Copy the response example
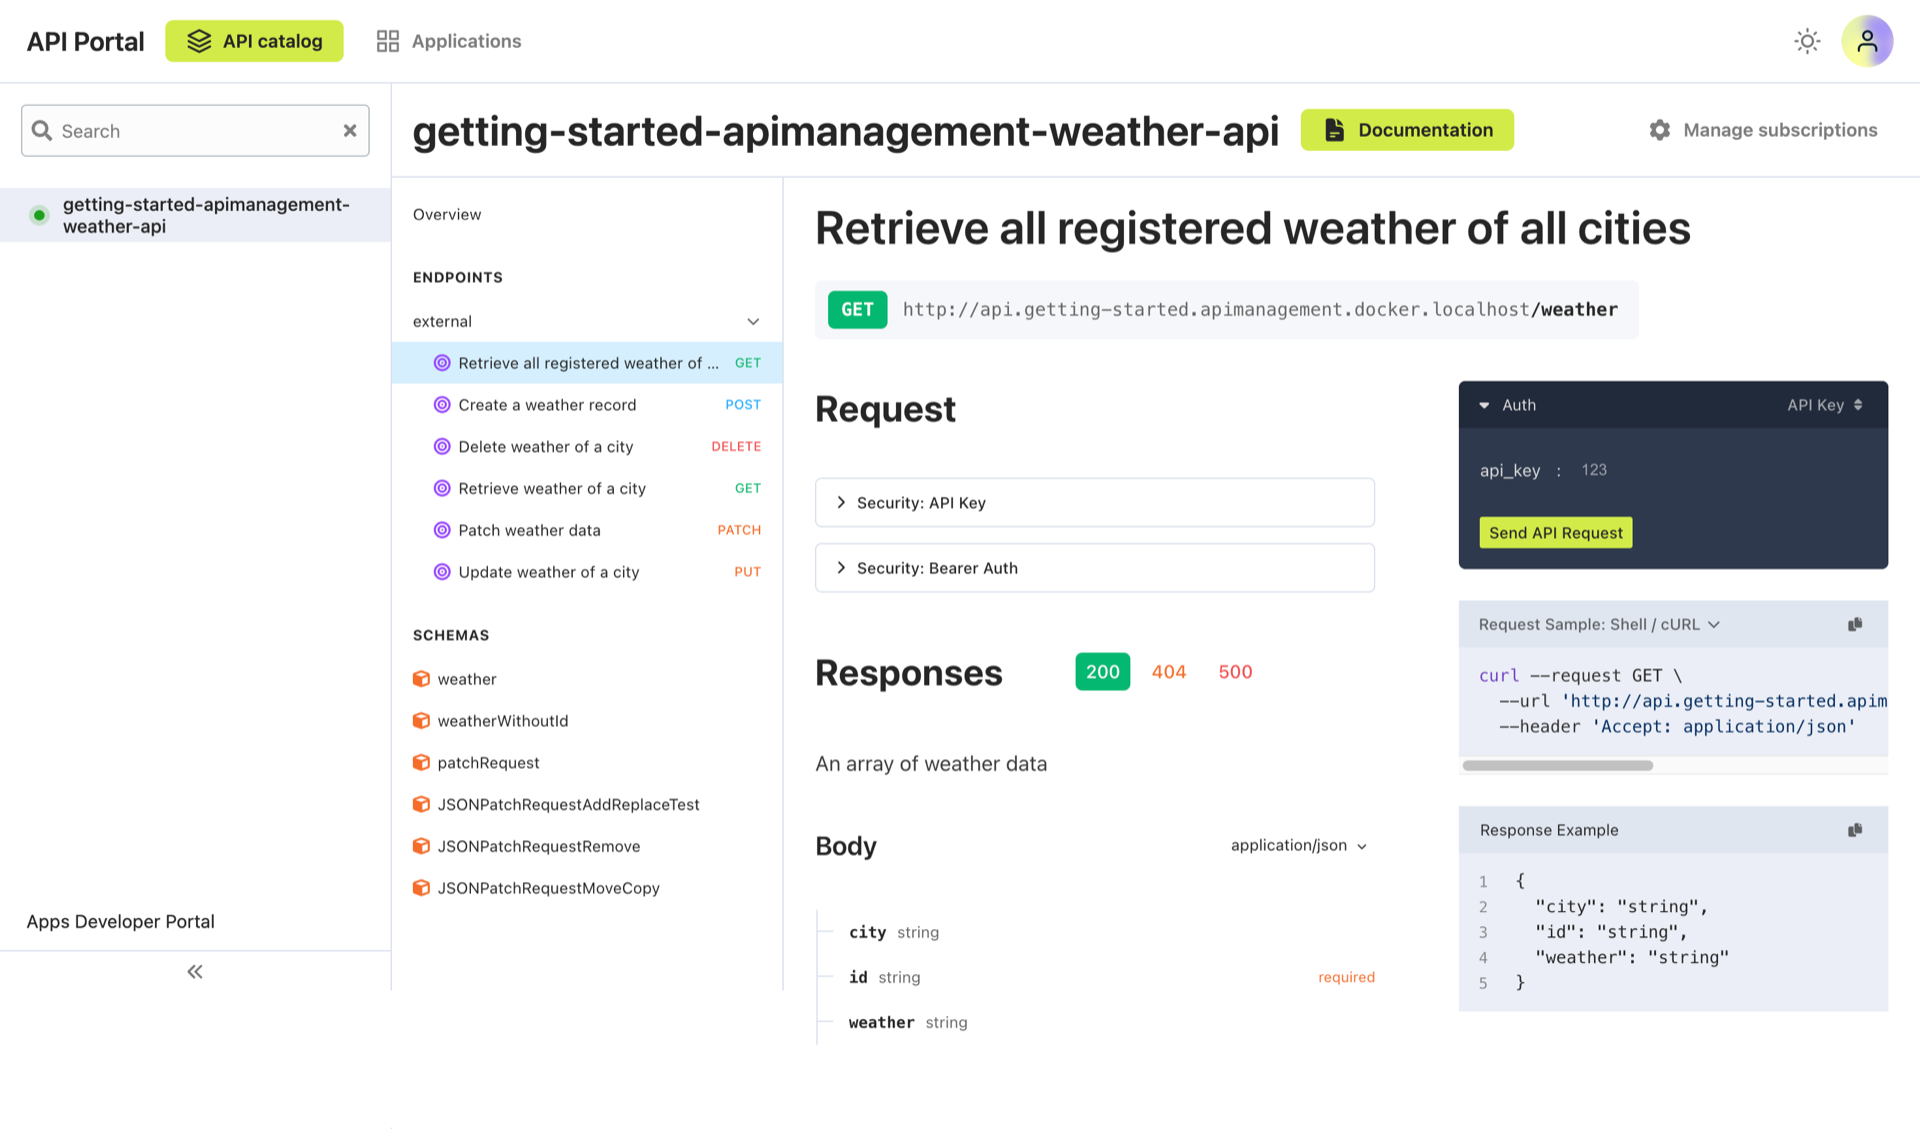 click(x=1855, y=830)
